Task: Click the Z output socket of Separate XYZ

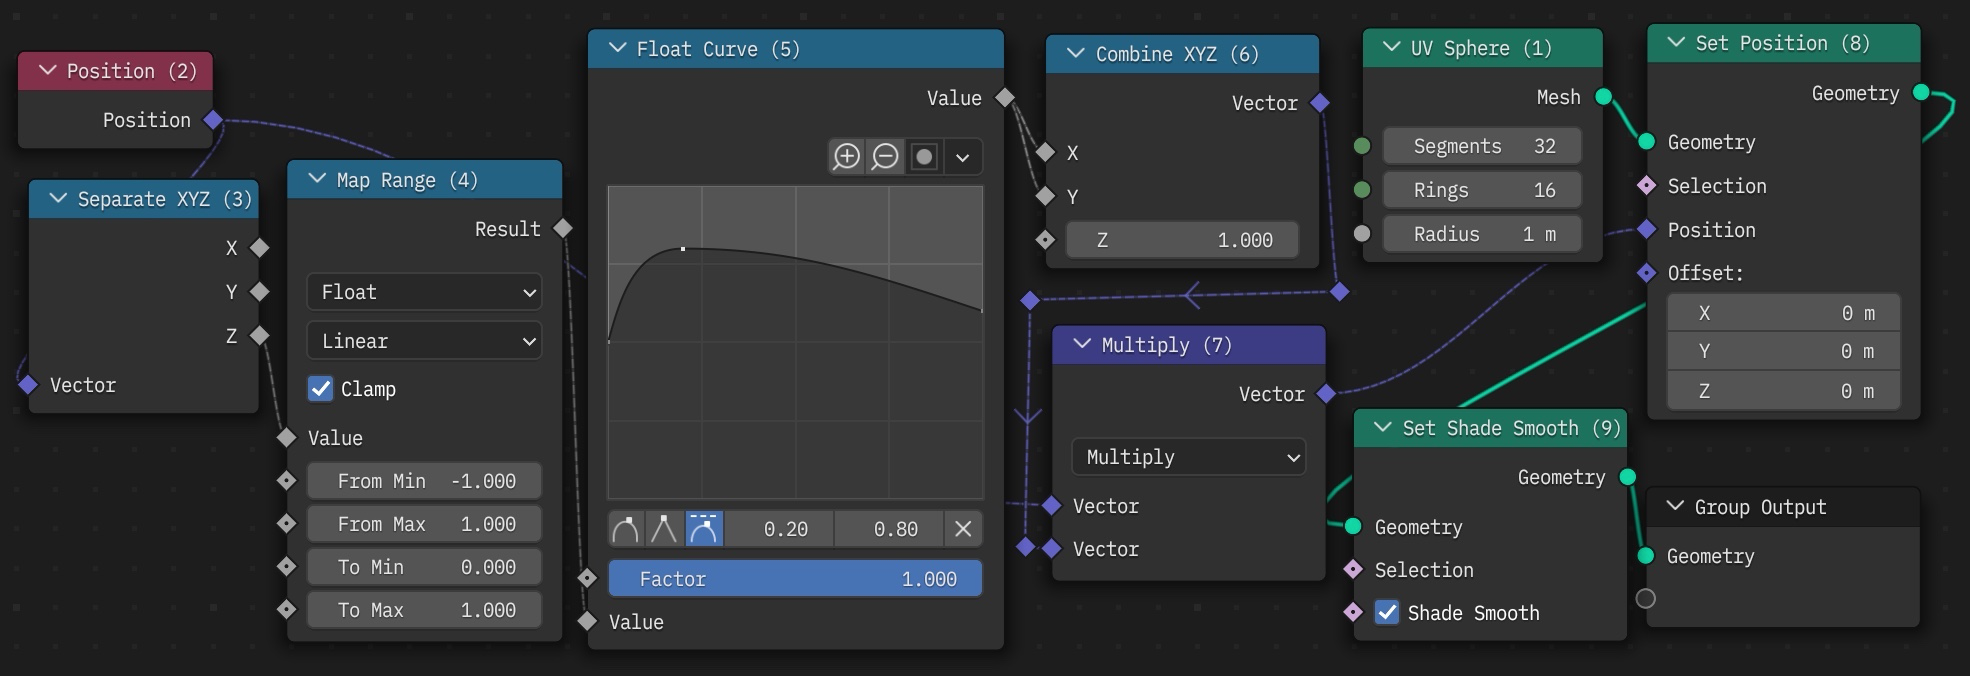Action: 260,336
